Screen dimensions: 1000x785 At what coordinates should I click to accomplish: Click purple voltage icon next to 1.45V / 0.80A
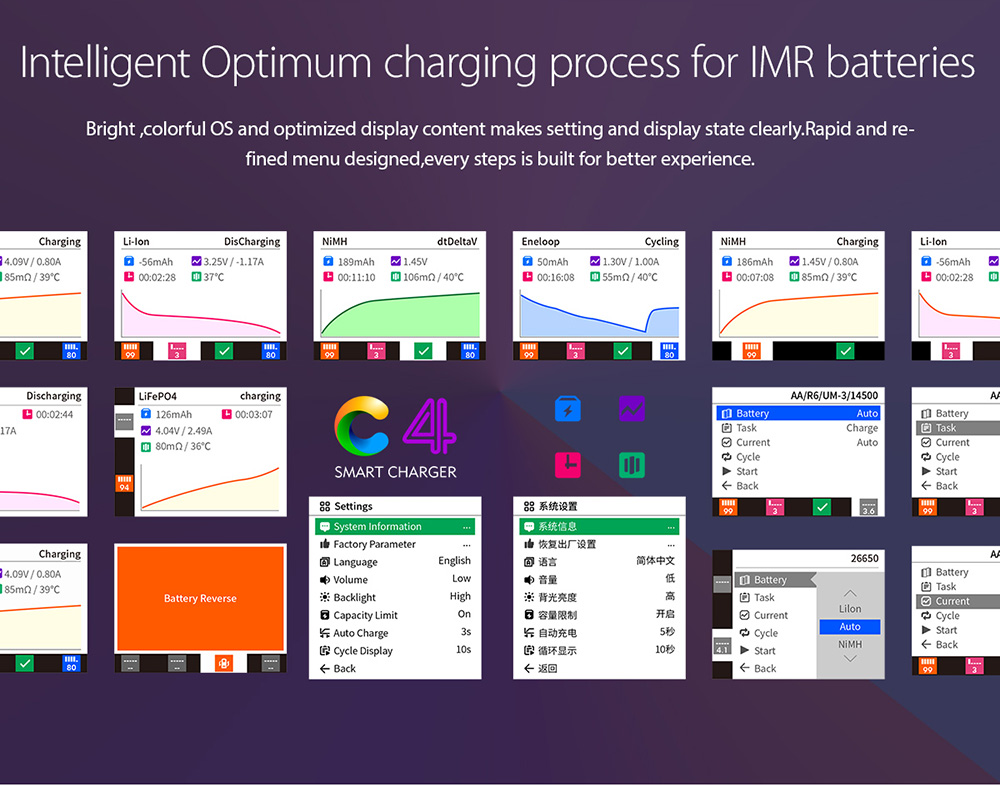point(794,261)
